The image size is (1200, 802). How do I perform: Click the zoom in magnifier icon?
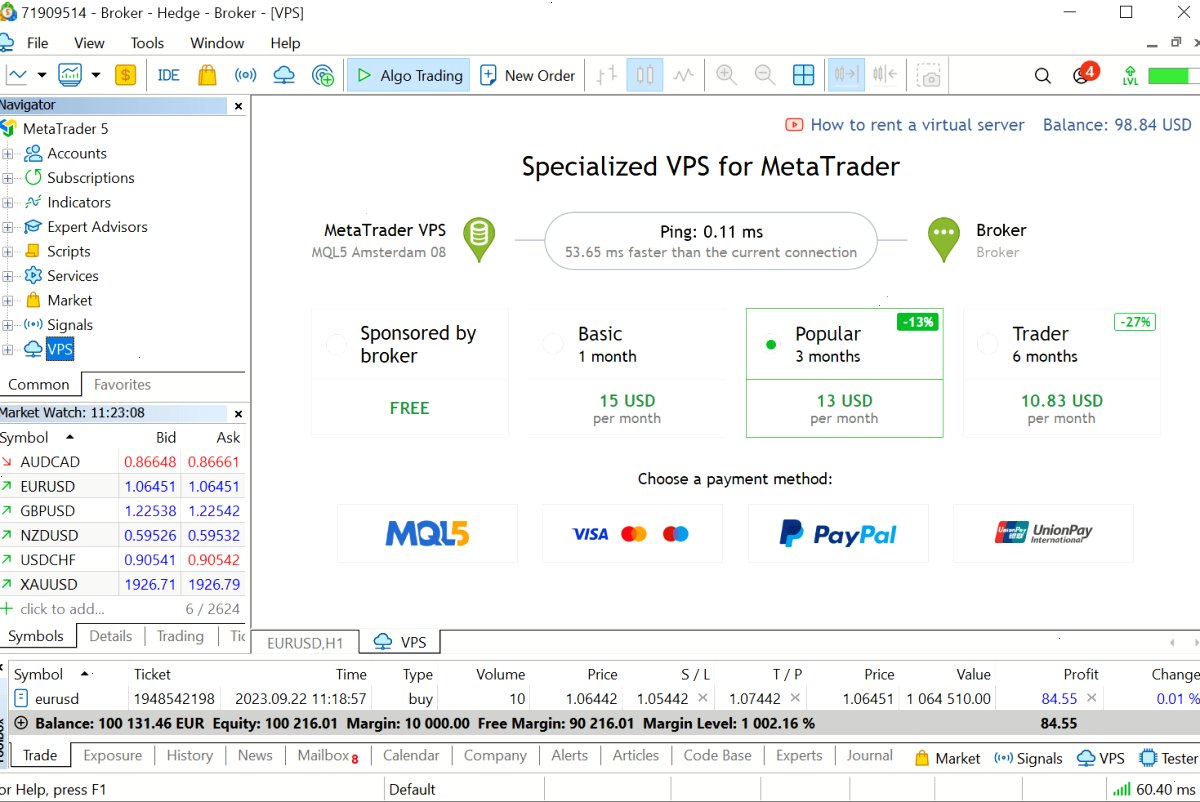(727, 75)
